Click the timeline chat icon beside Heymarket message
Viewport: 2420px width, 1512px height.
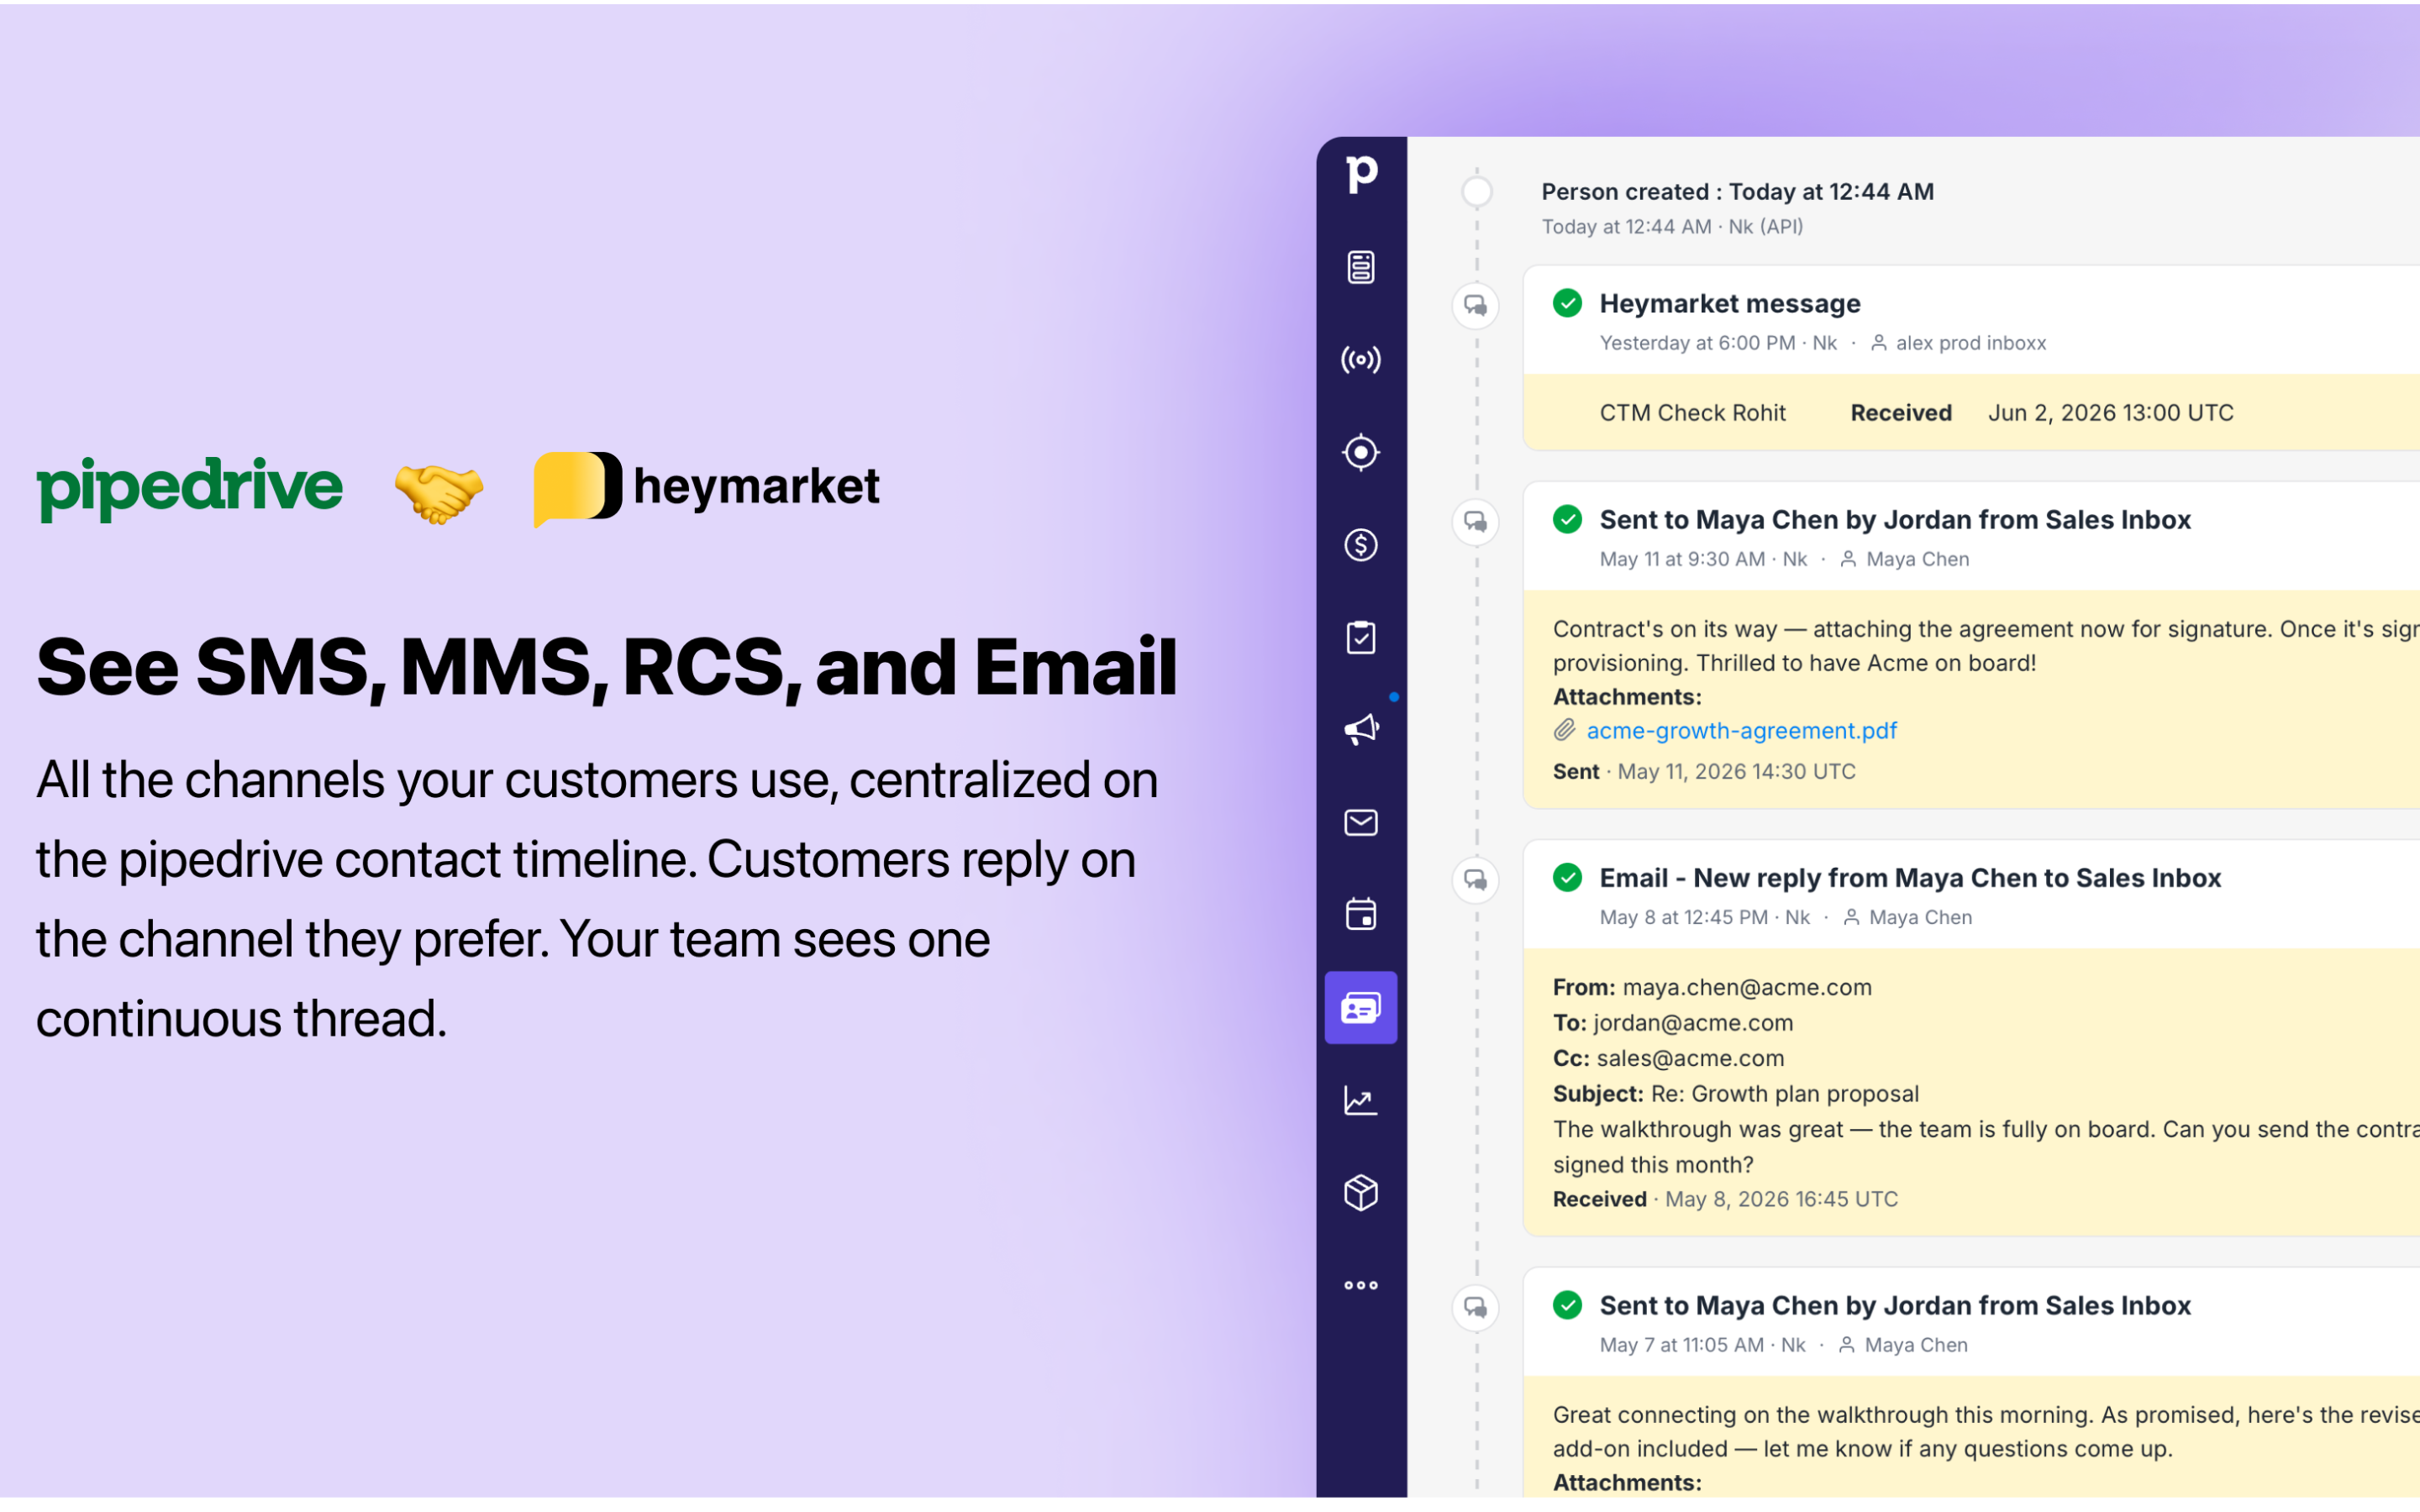pyautogui.click(x=1475, y=305)
